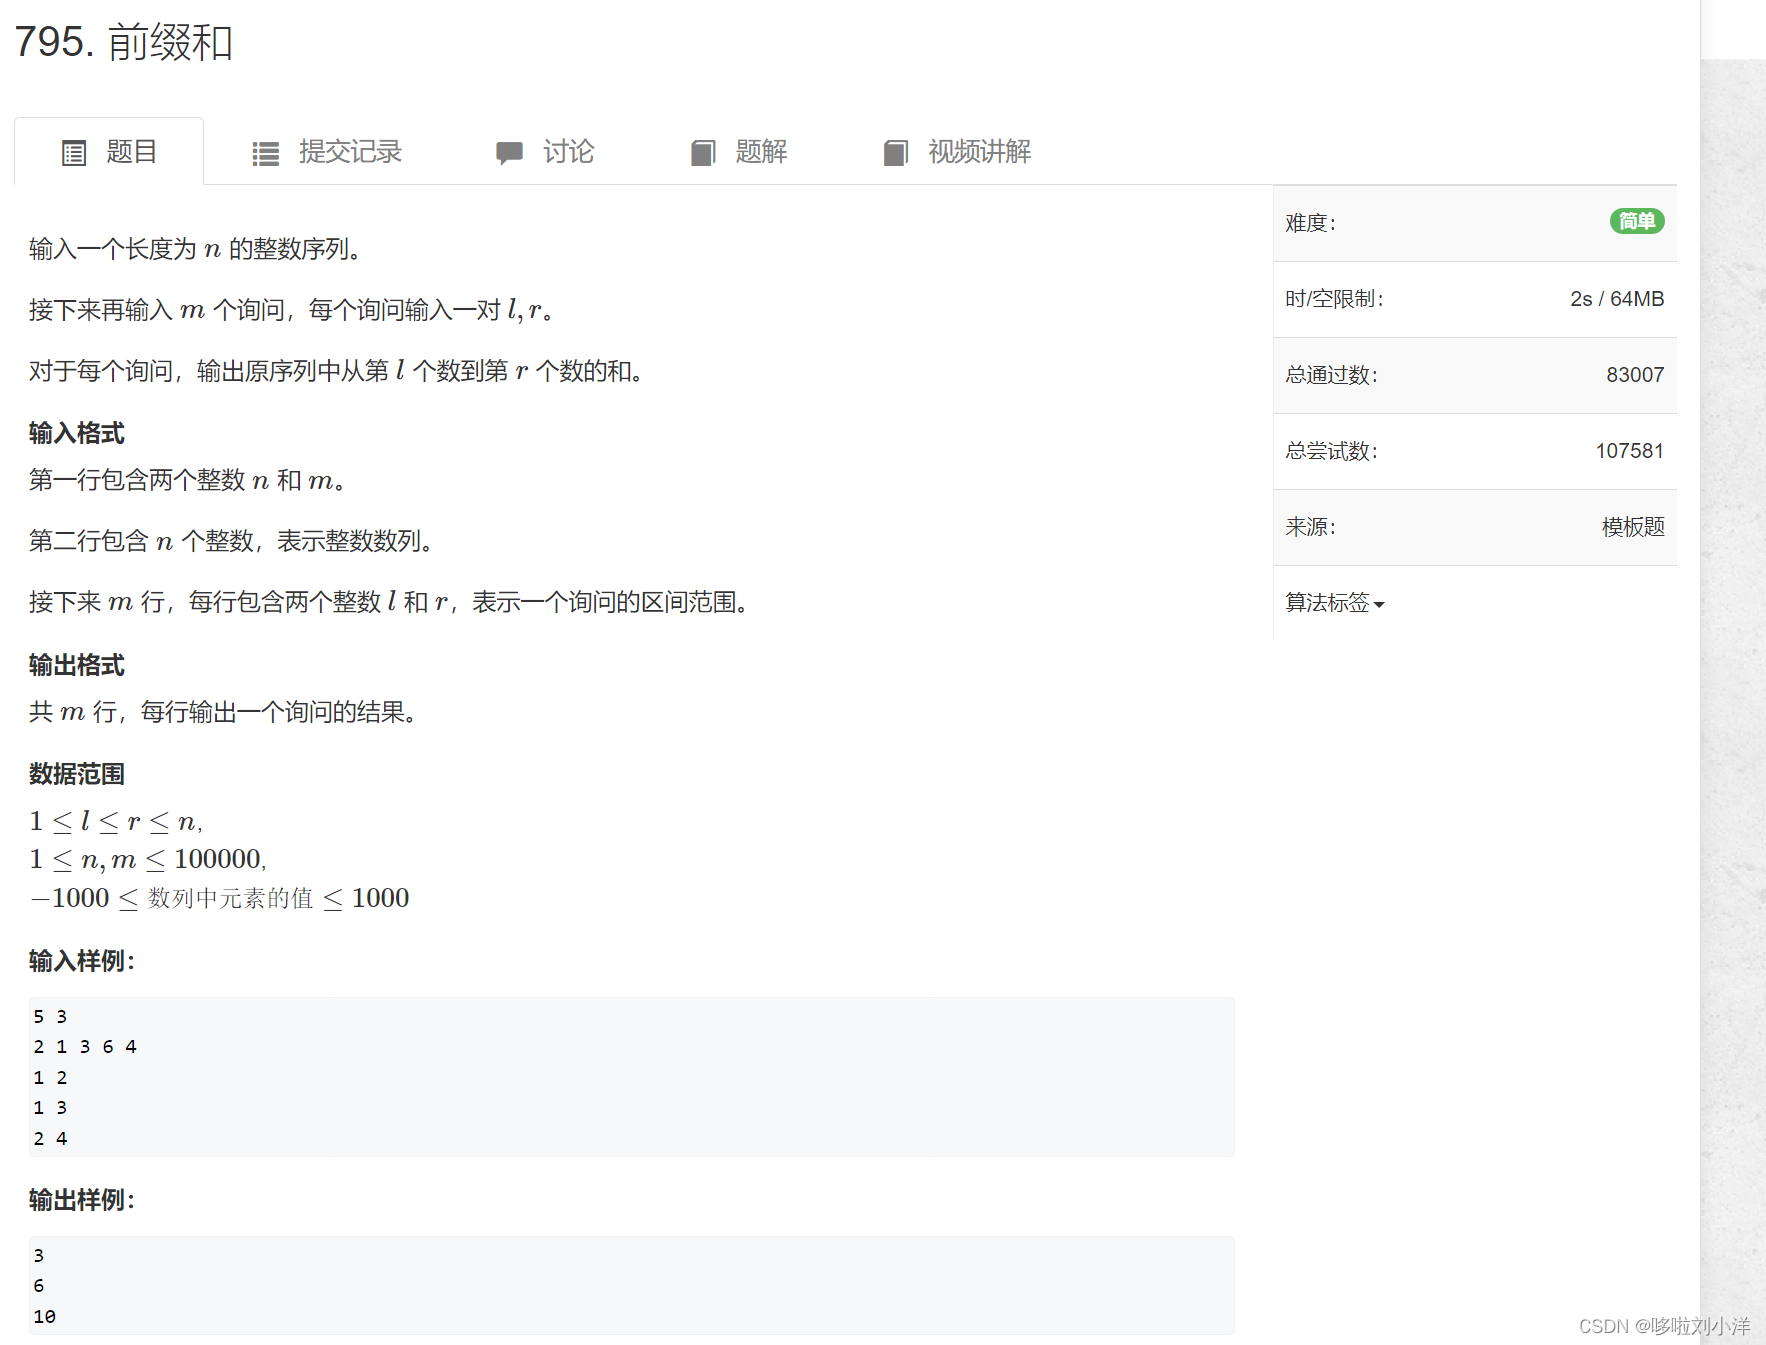The image size is (1766, 1345).
Task: Click the green 简单 difficulty badge
Action: point(1637,221)
